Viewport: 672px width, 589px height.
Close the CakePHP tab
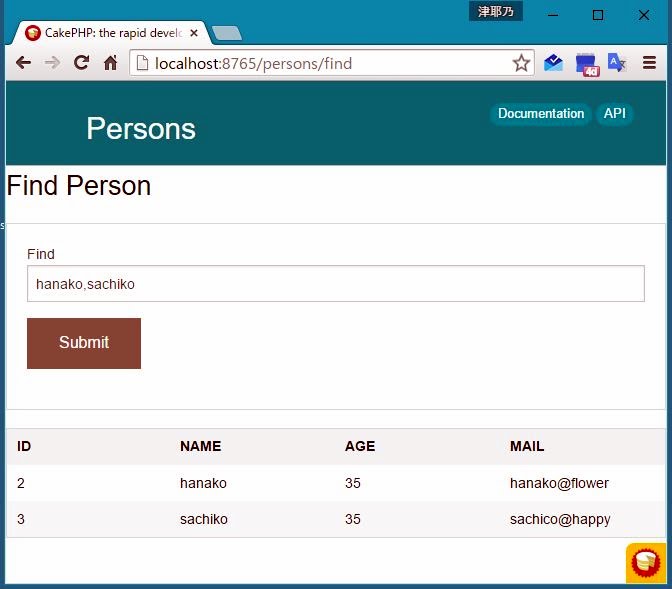194,33
